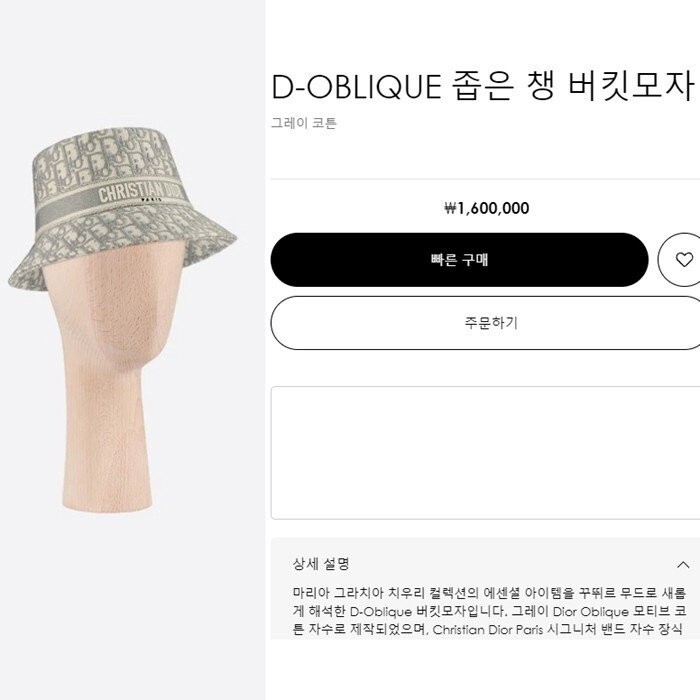The image size is (700, 700).
Task: Collapse the 상세 설명 section chevron
Action: point(683,565)
